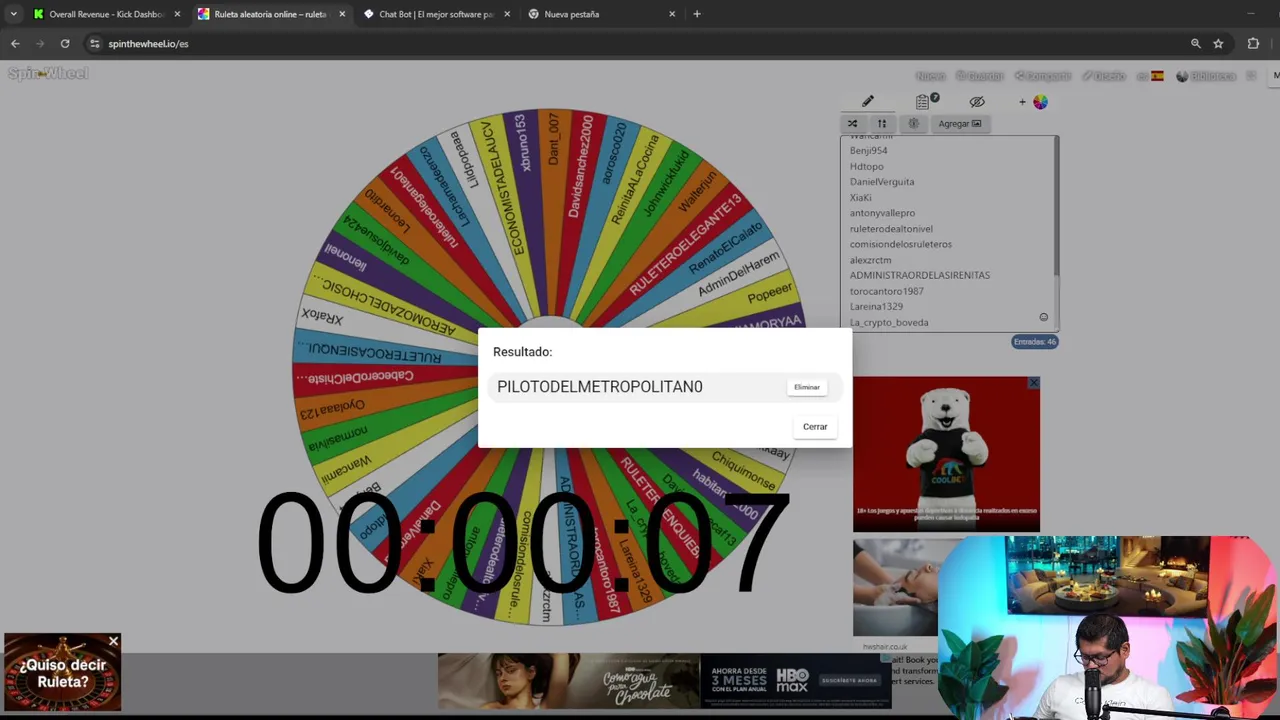Click the site info icon in address bar

pyautogui.click(x=94, y=44)
